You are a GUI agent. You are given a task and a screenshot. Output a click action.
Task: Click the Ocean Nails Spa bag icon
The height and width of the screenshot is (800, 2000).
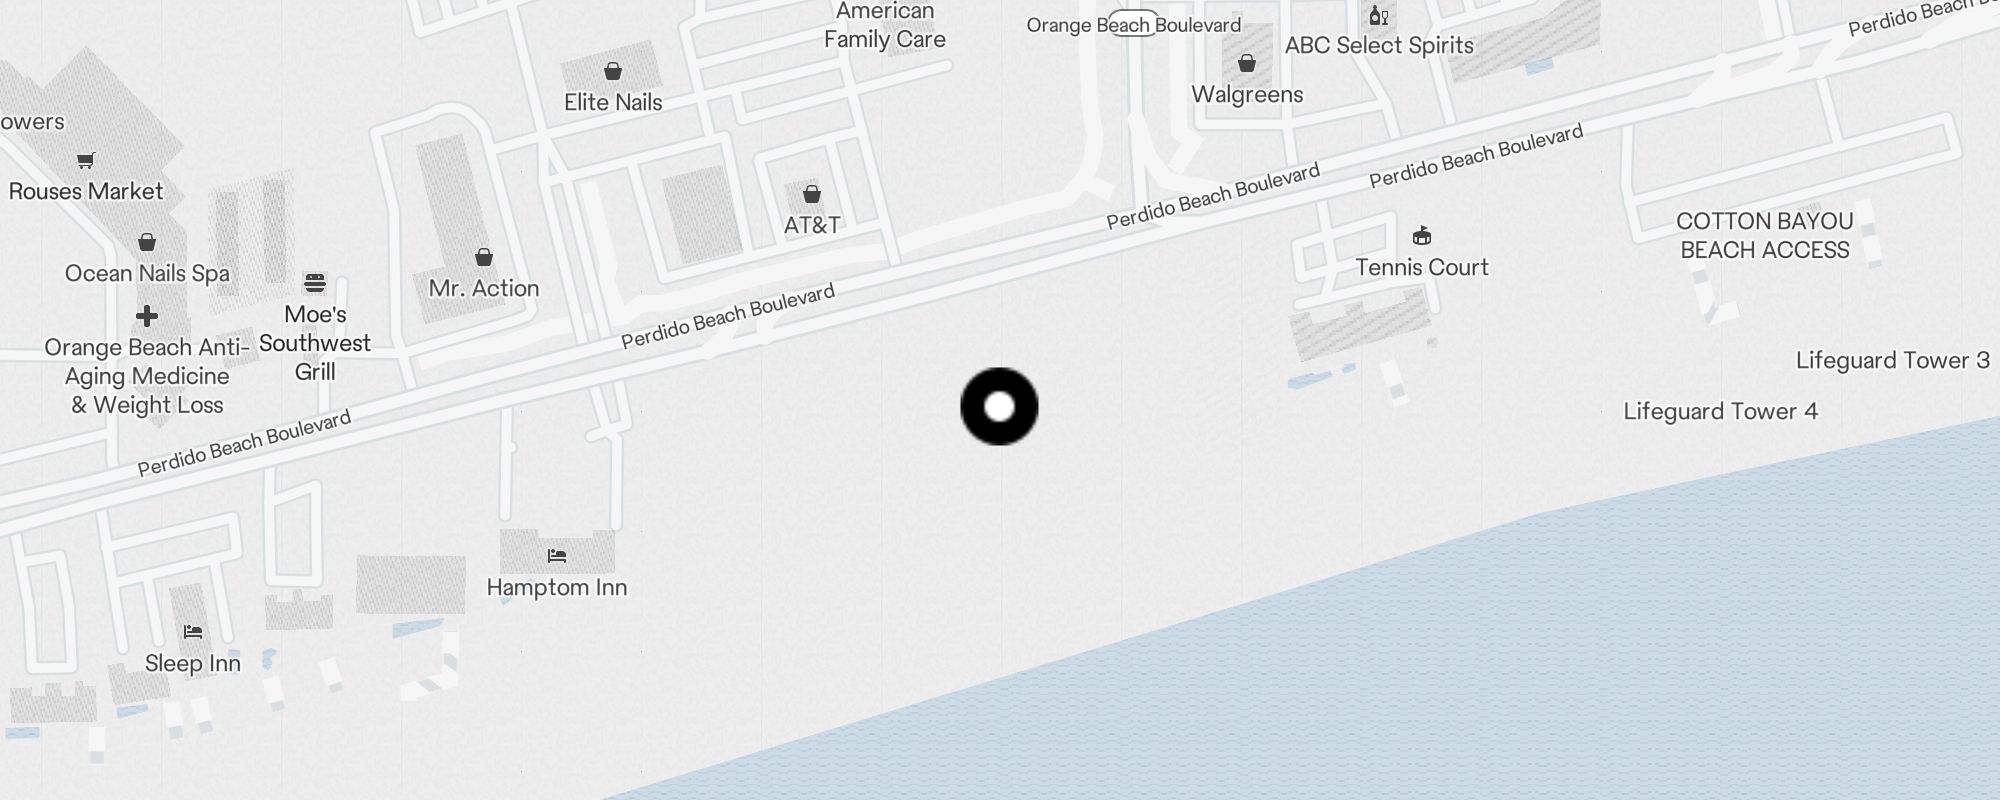coord(147,242)
